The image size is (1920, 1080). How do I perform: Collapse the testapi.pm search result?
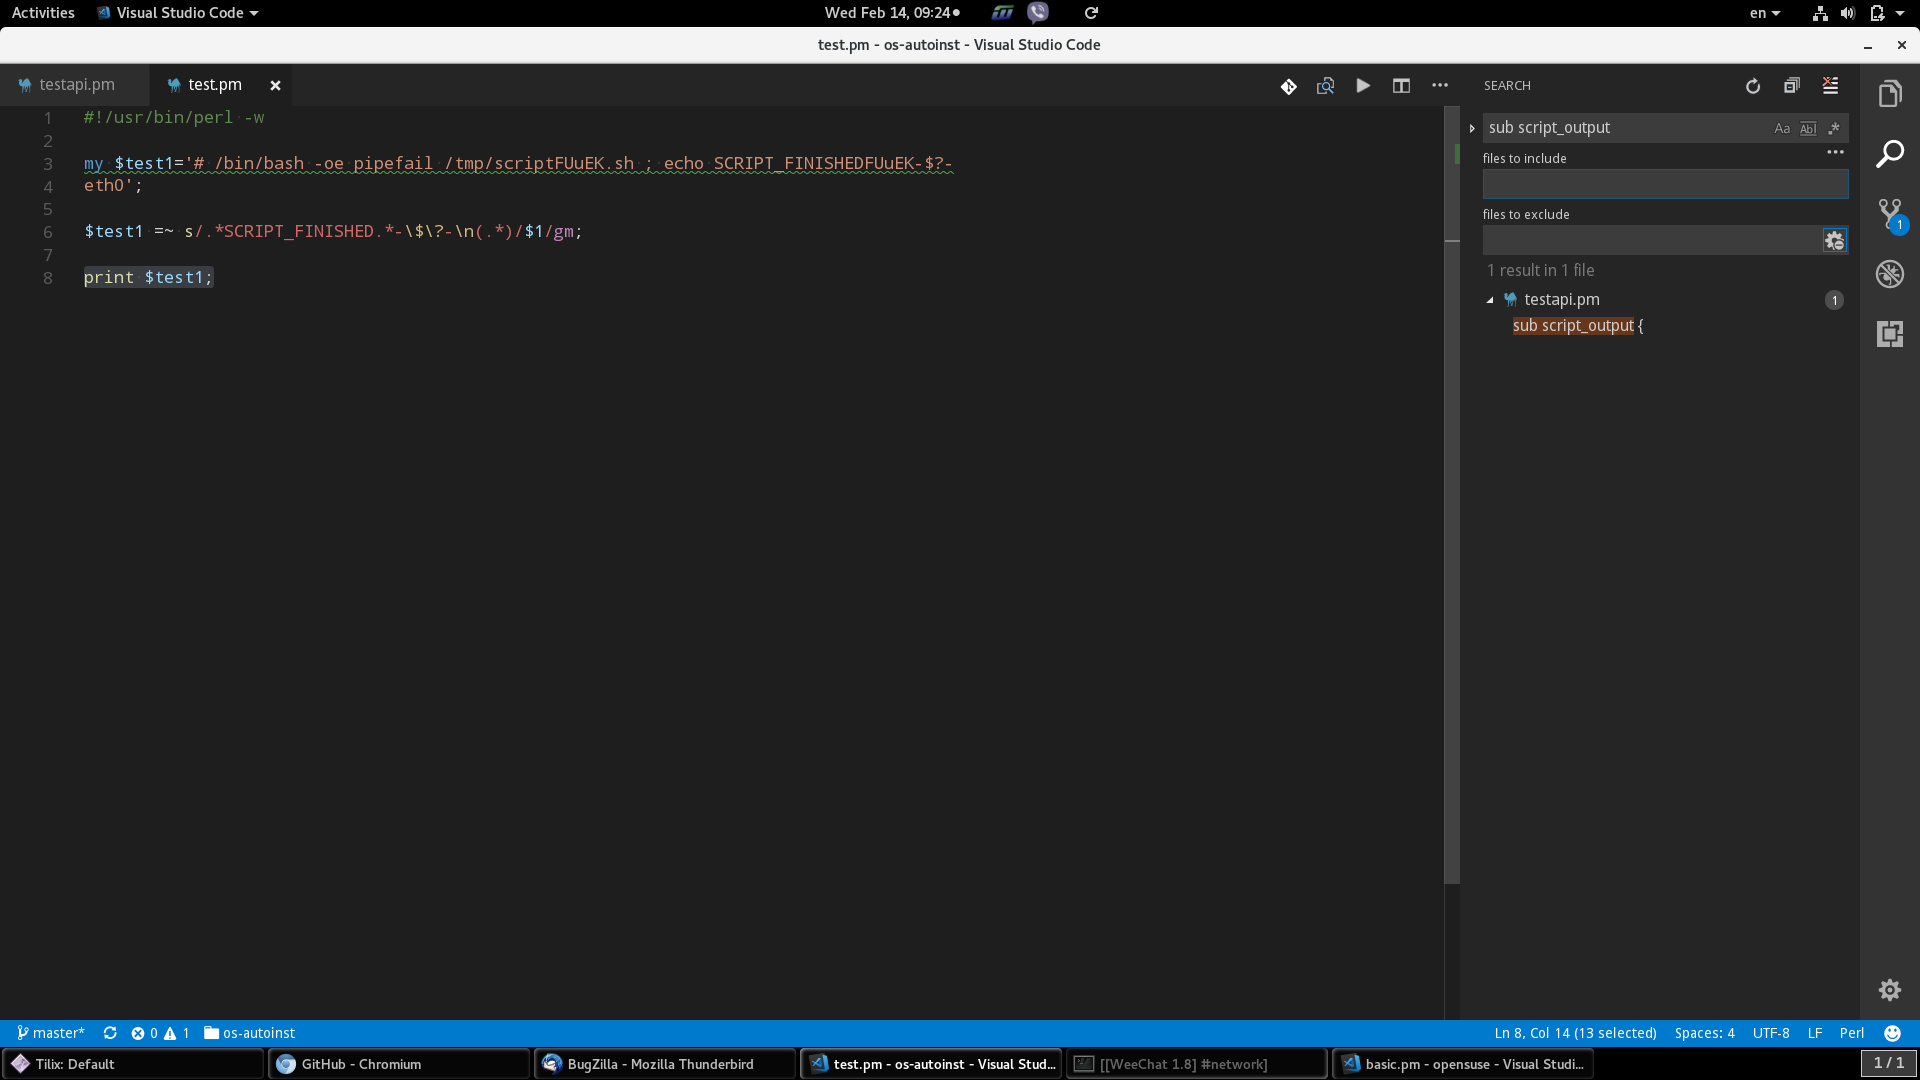pyautogui.click(x=1491, y=299)
